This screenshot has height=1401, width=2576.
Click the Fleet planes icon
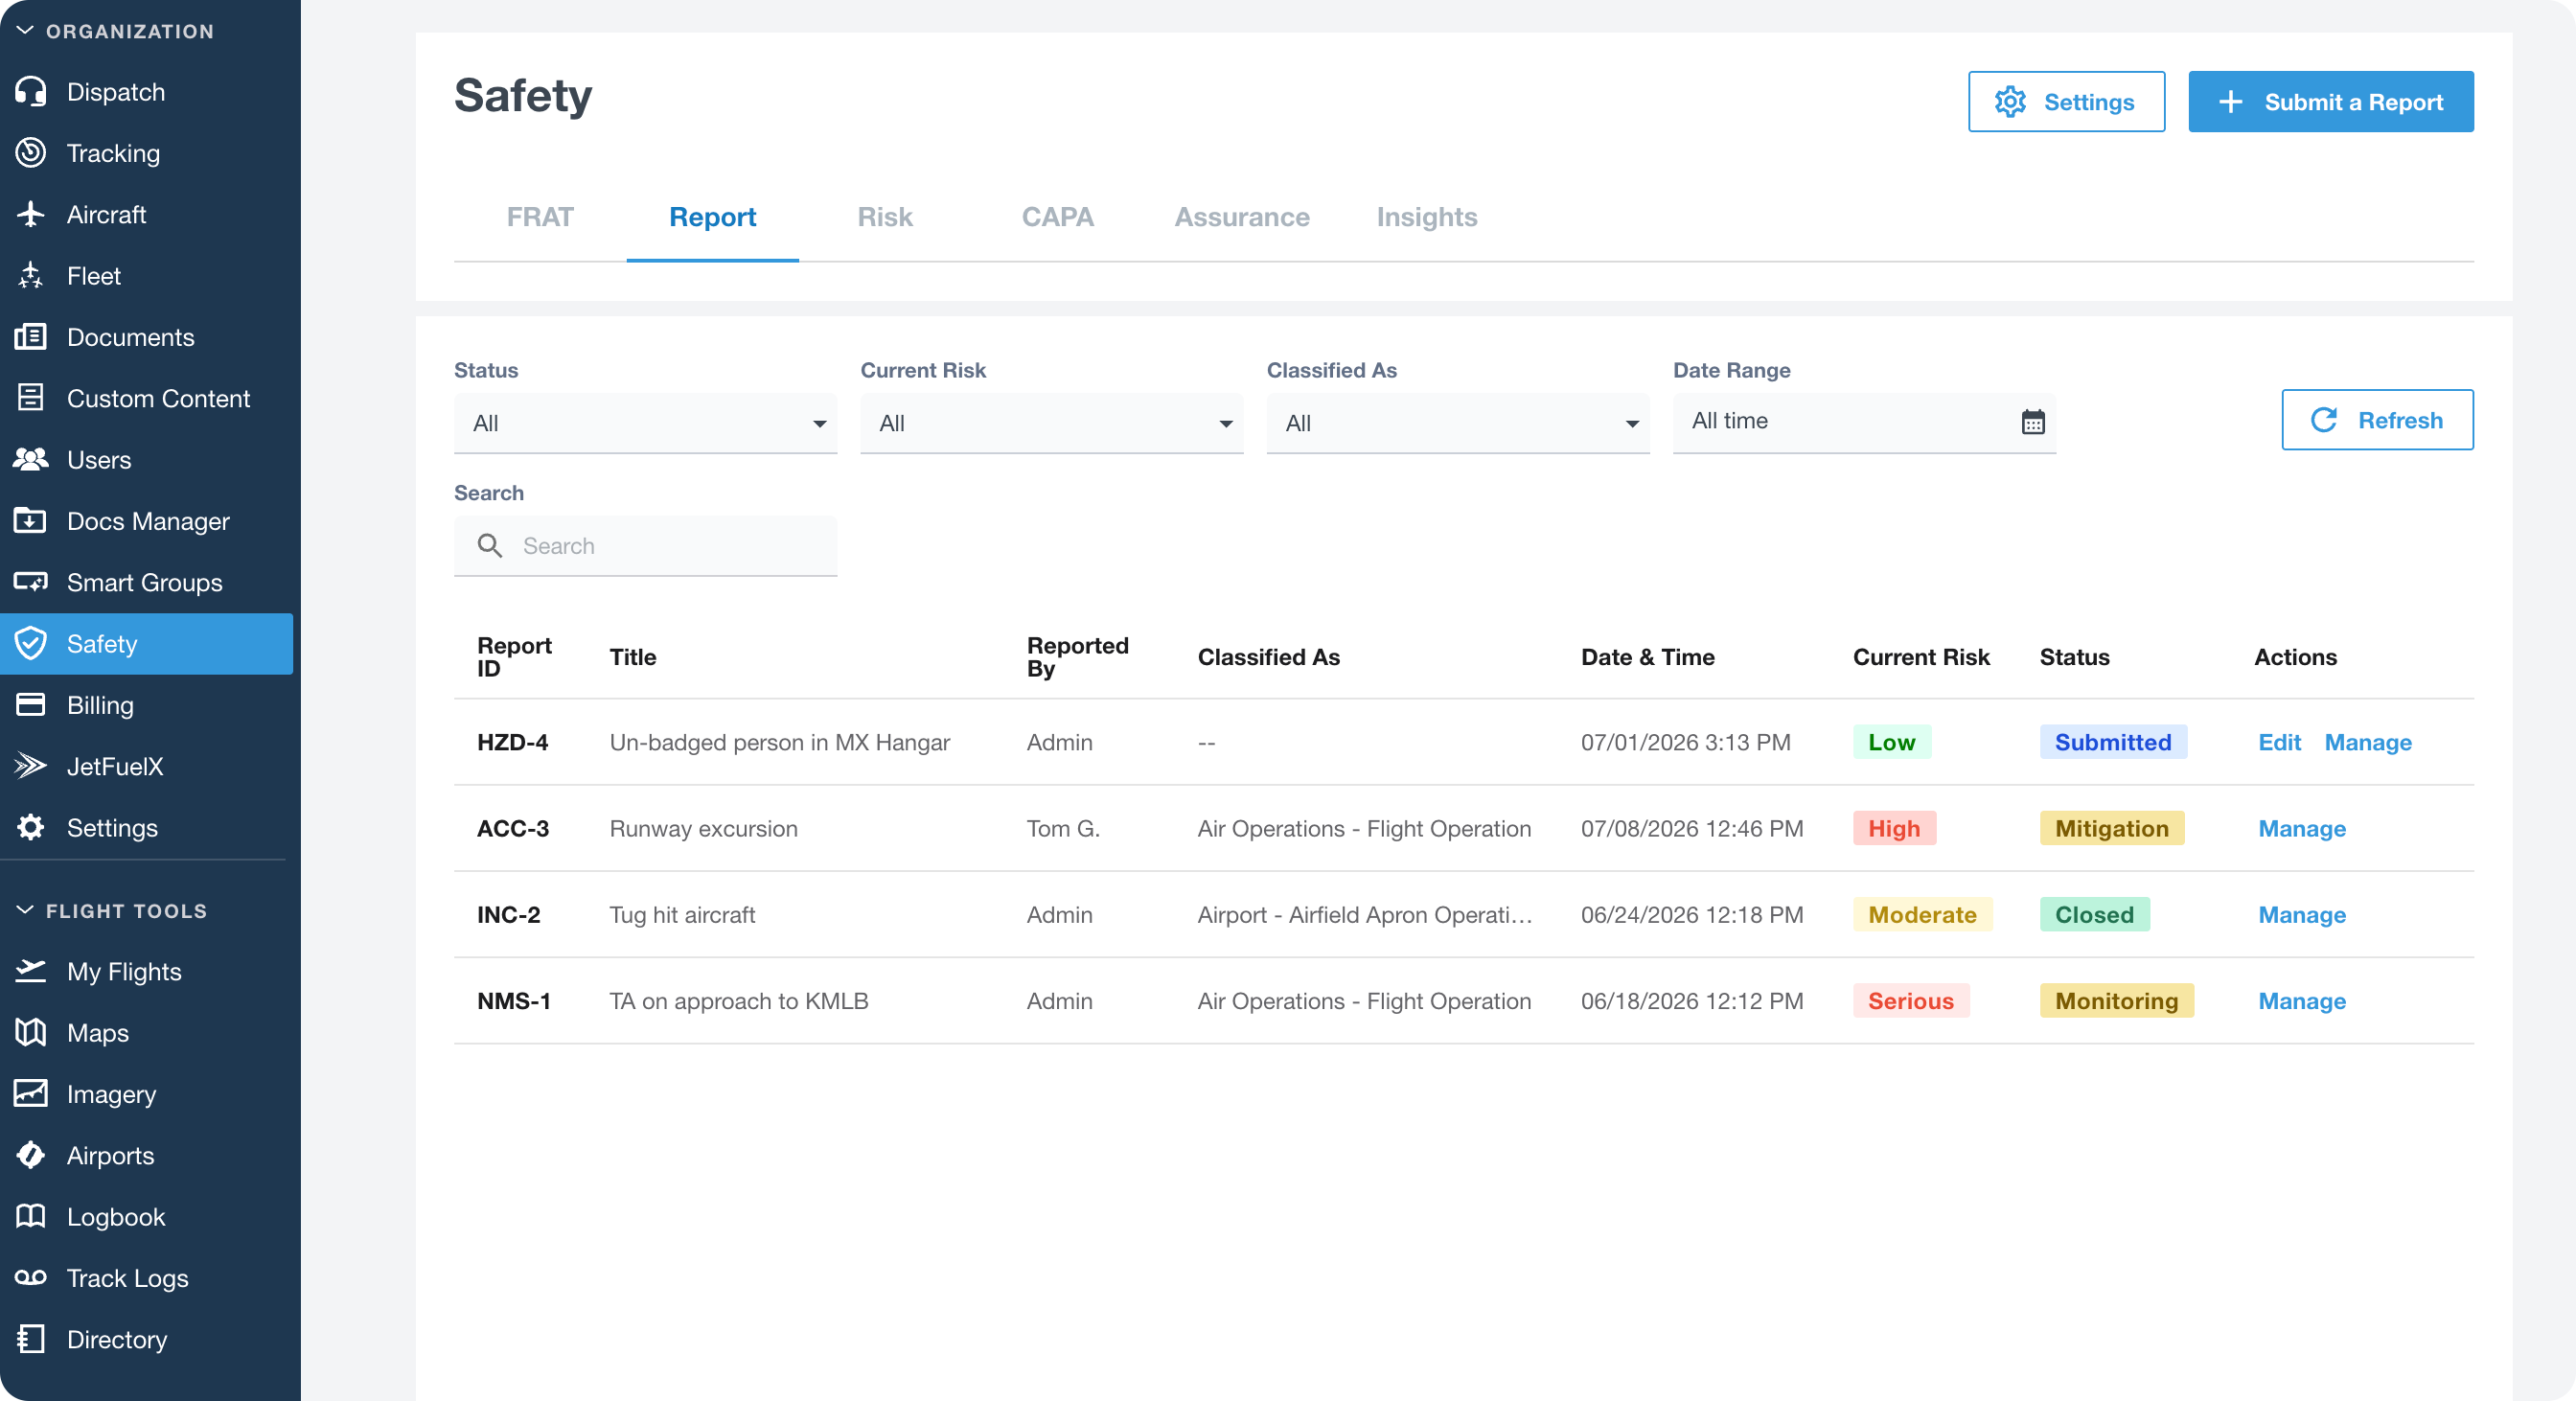click(31, 276)
